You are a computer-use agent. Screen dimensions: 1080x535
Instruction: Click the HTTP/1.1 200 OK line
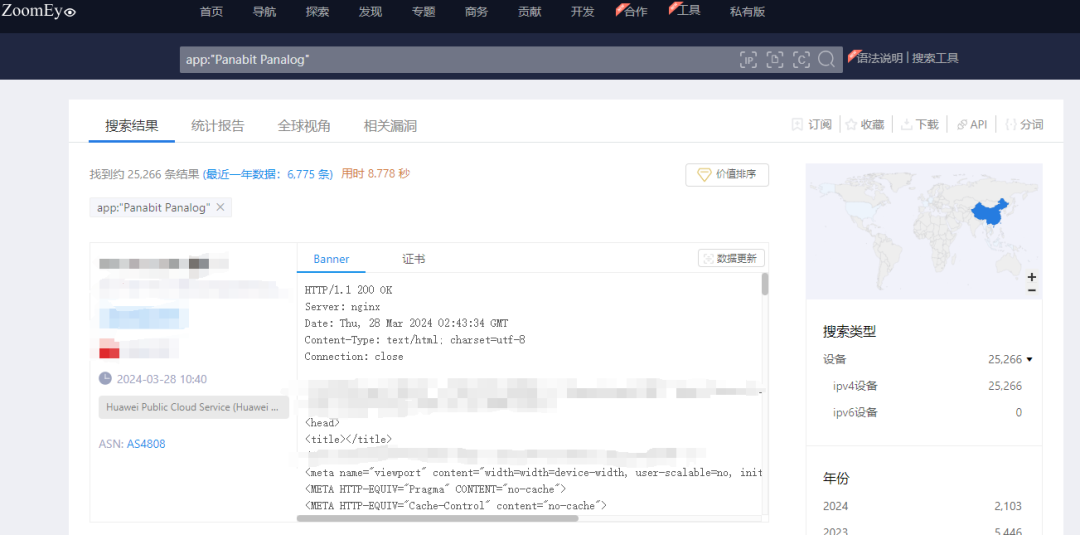pyautogui.click(x=349, y=290)
